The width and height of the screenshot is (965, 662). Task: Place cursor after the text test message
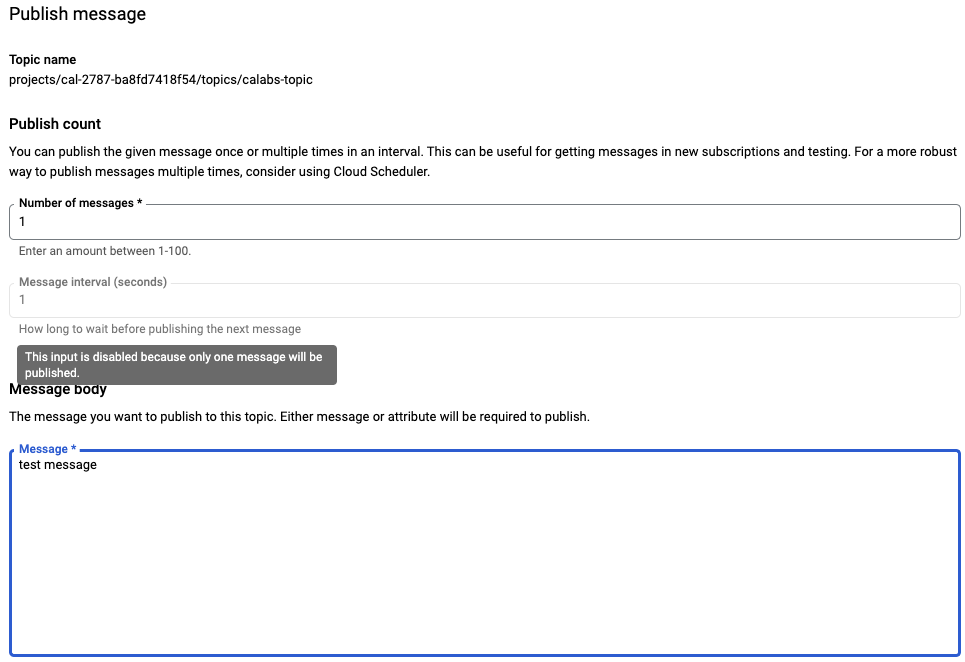point(98,464)
